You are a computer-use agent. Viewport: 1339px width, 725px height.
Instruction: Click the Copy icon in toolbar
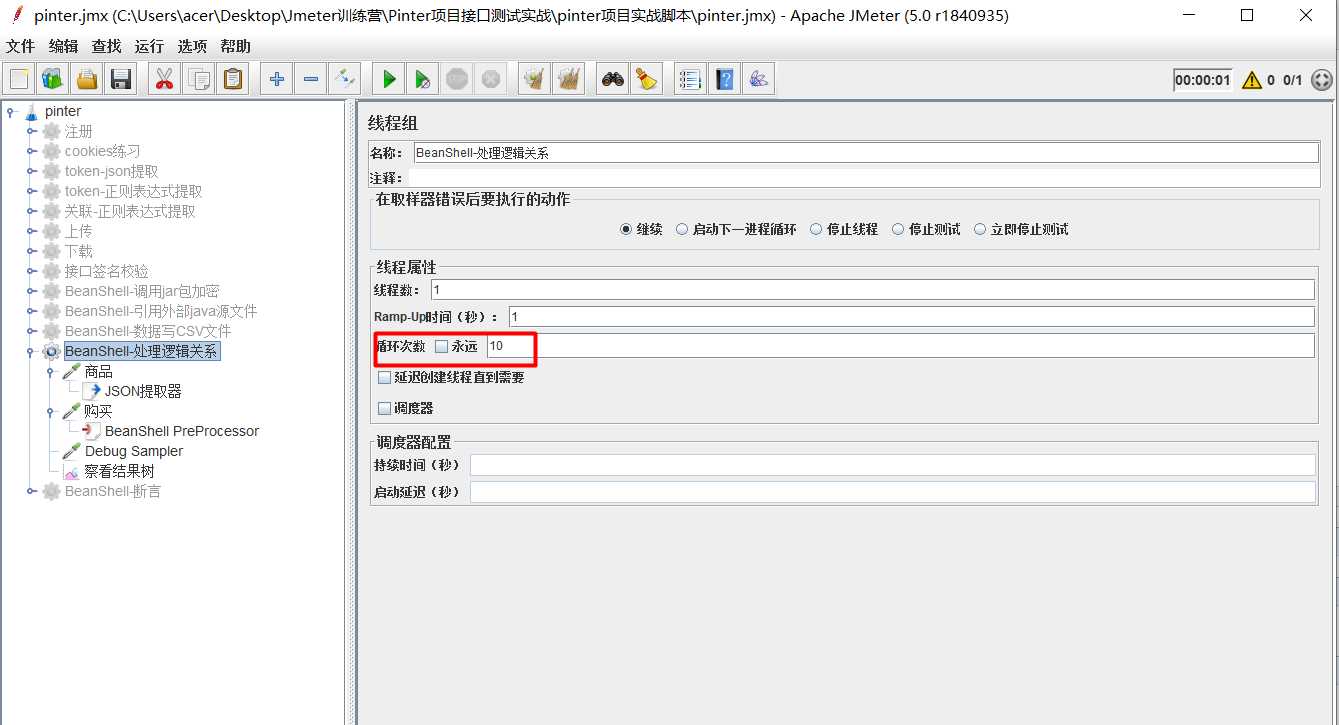tap(199, 79)
